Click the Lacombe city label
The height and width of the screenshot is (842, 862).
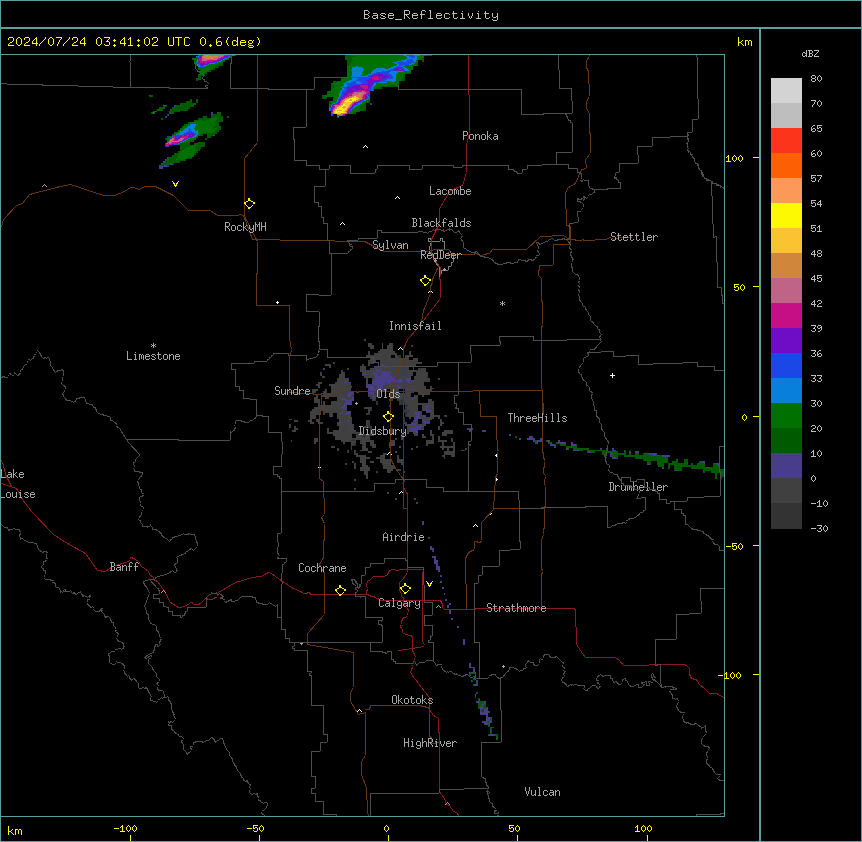(450, 191)
